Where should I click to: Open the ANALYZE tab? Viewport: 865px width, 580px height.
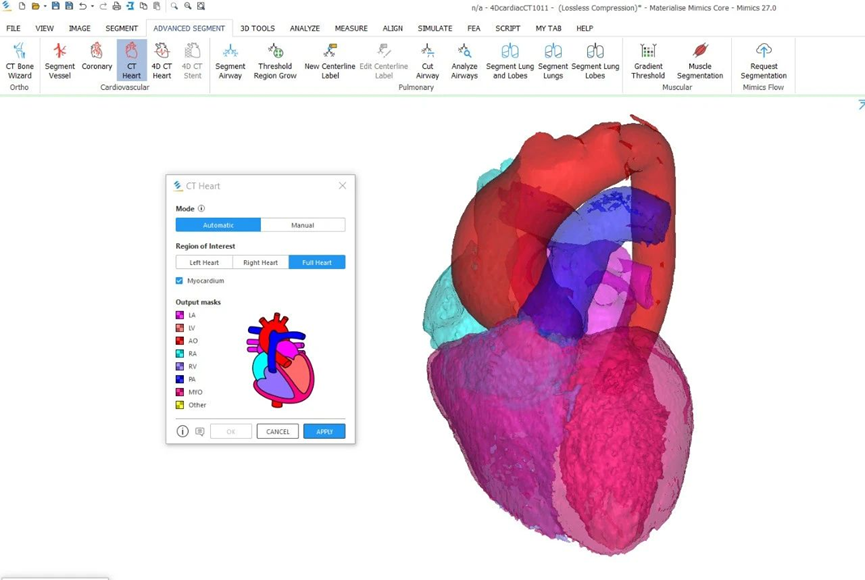point(305,28)
